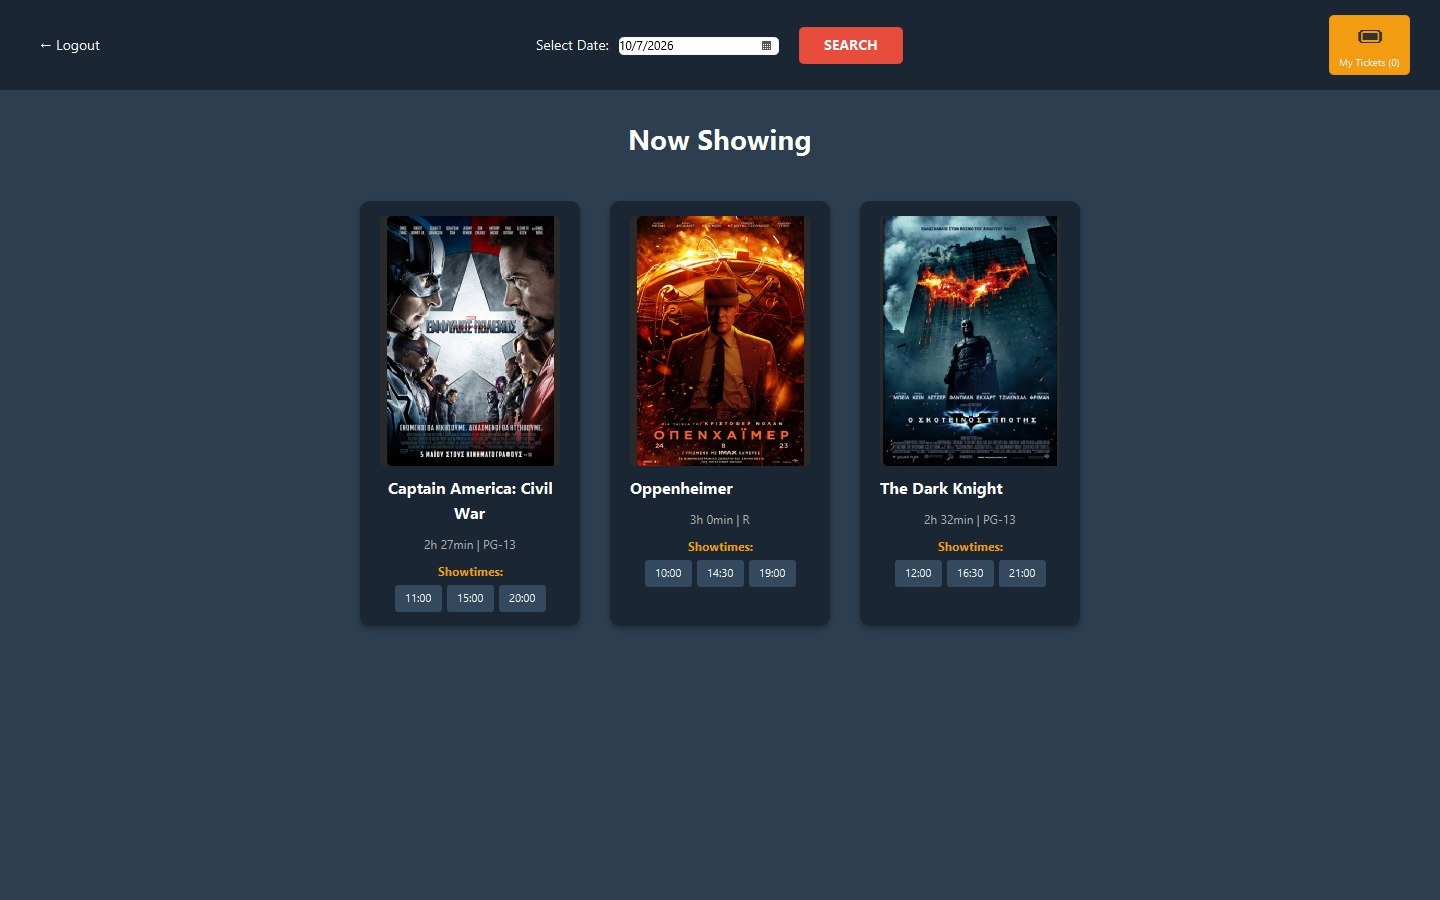Choose Captain America 20:00 showtime
This screenshot has width=1440, height=900.
(x=522, y=598)
